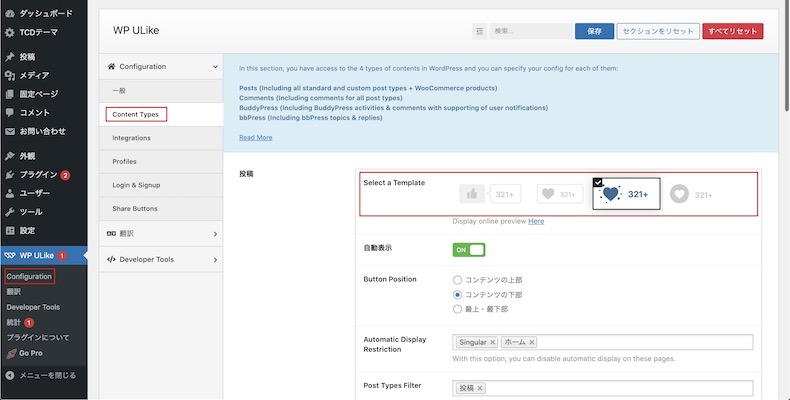
Task: Click the code icon beside Developer Tools
Action: 111,259
